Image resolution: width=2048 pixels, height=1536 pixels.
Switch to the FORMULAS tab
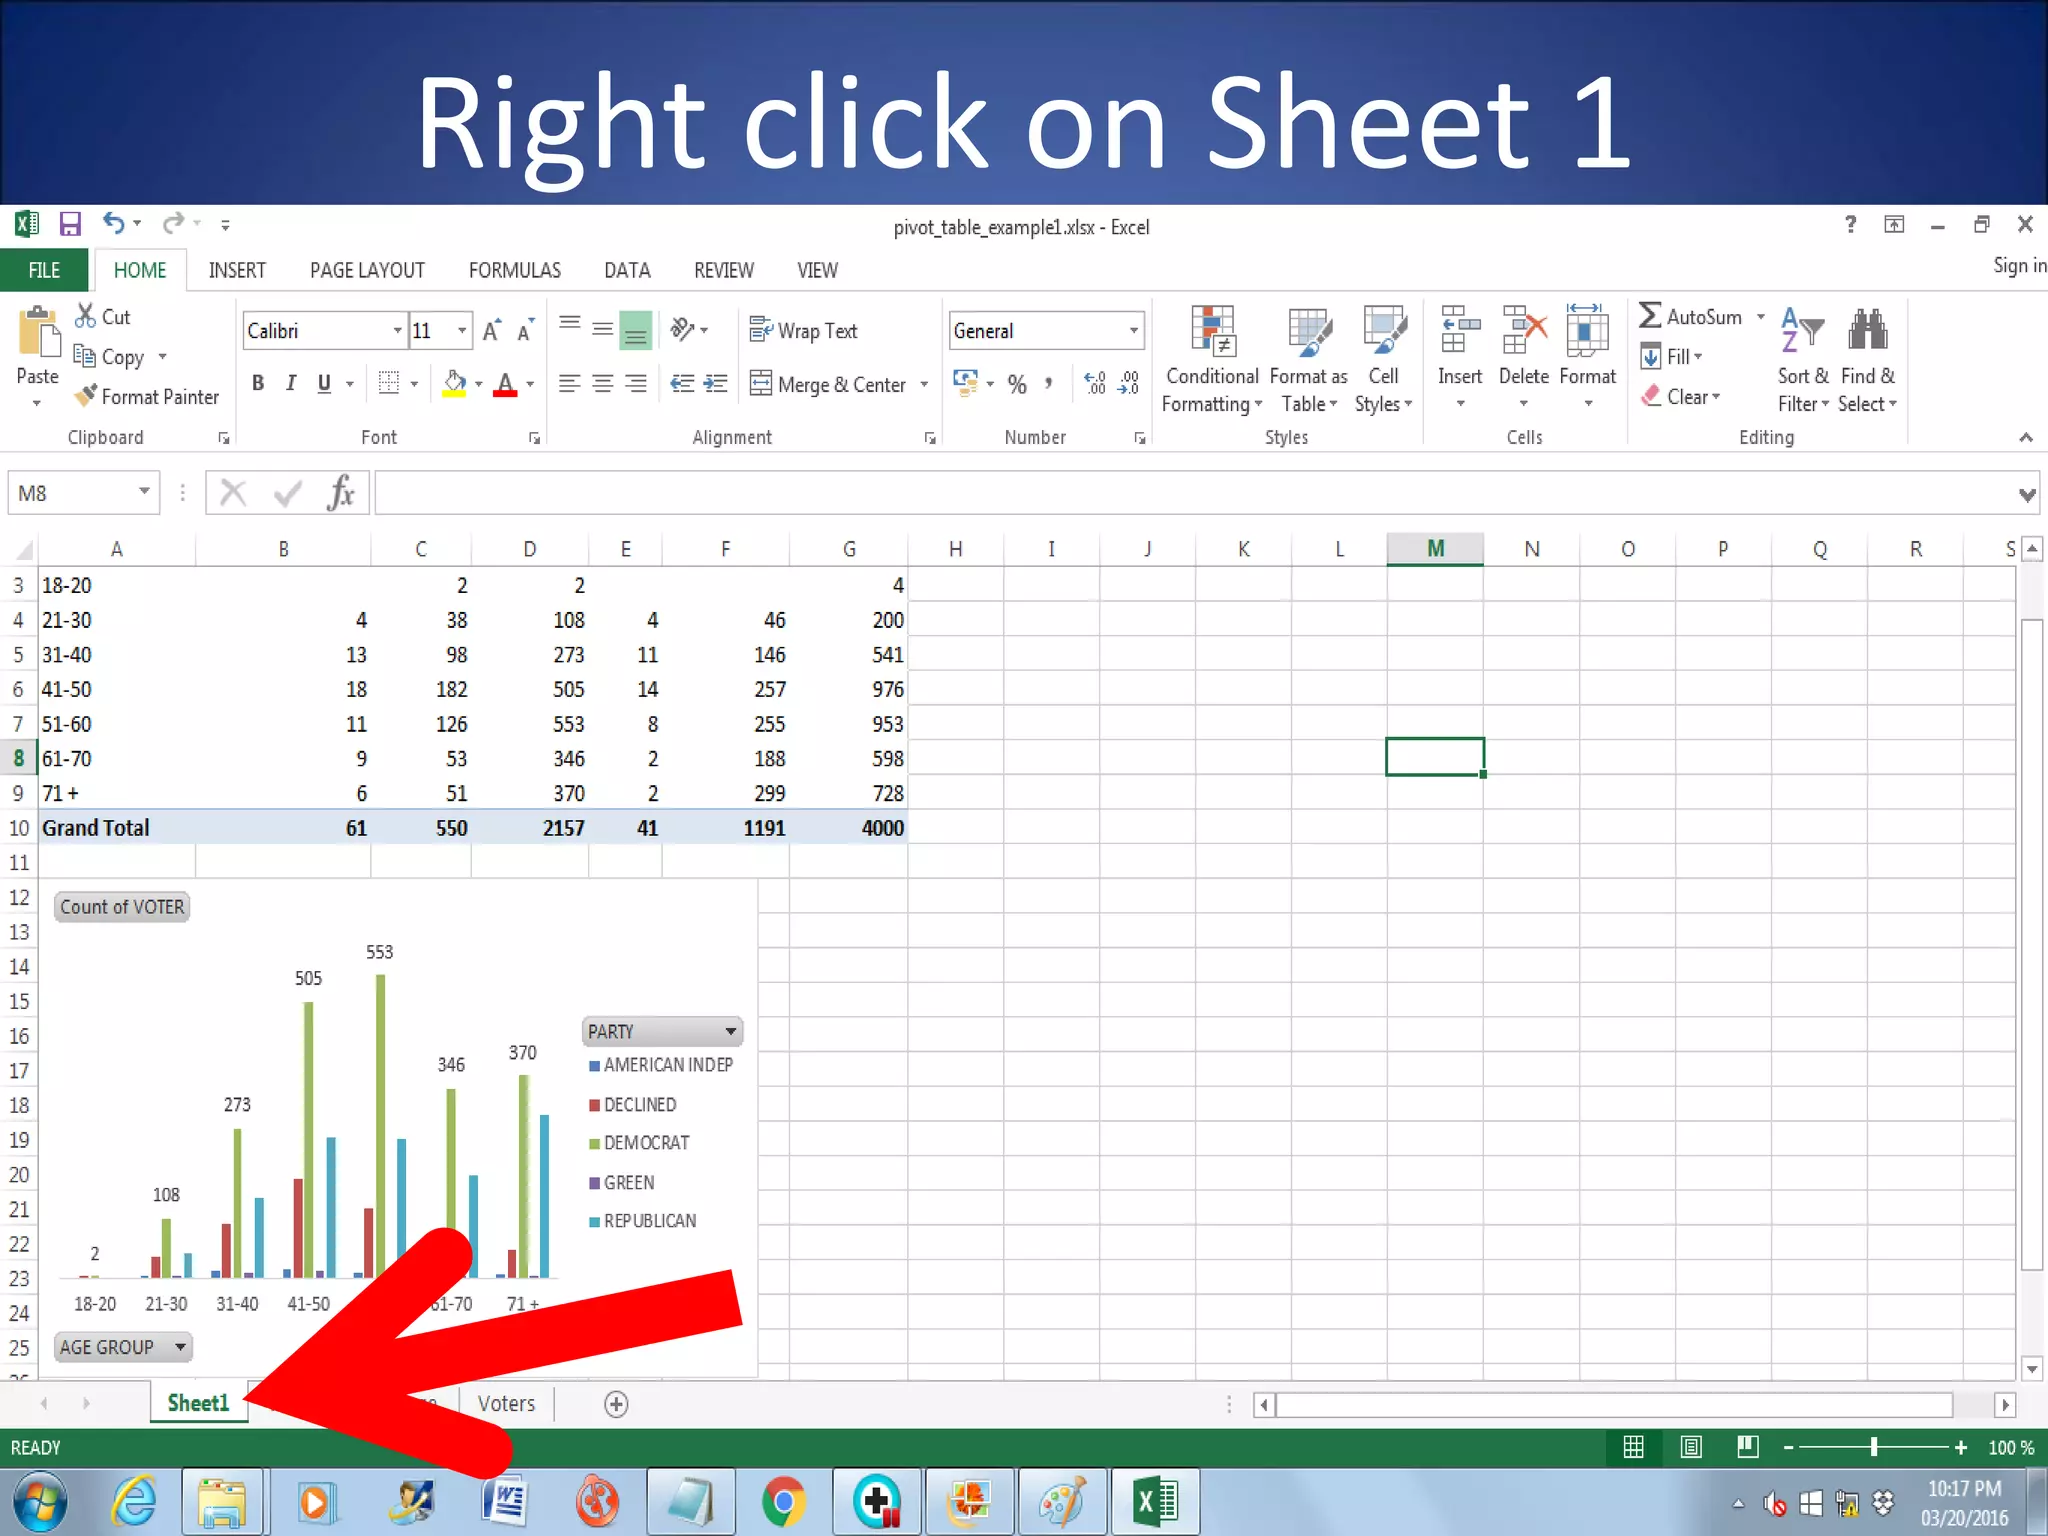[x=515, y=270]
